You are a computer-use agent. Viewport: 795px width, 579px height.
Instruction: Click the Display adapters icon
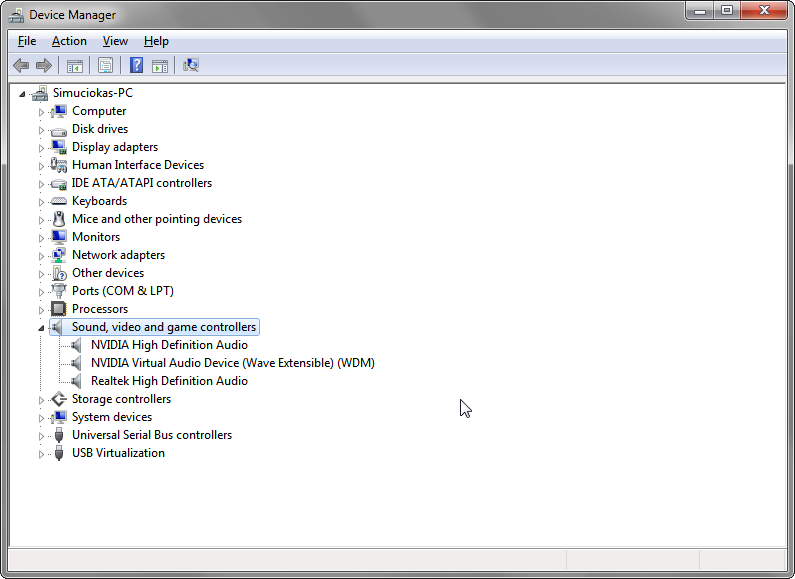tap(59, 147)
